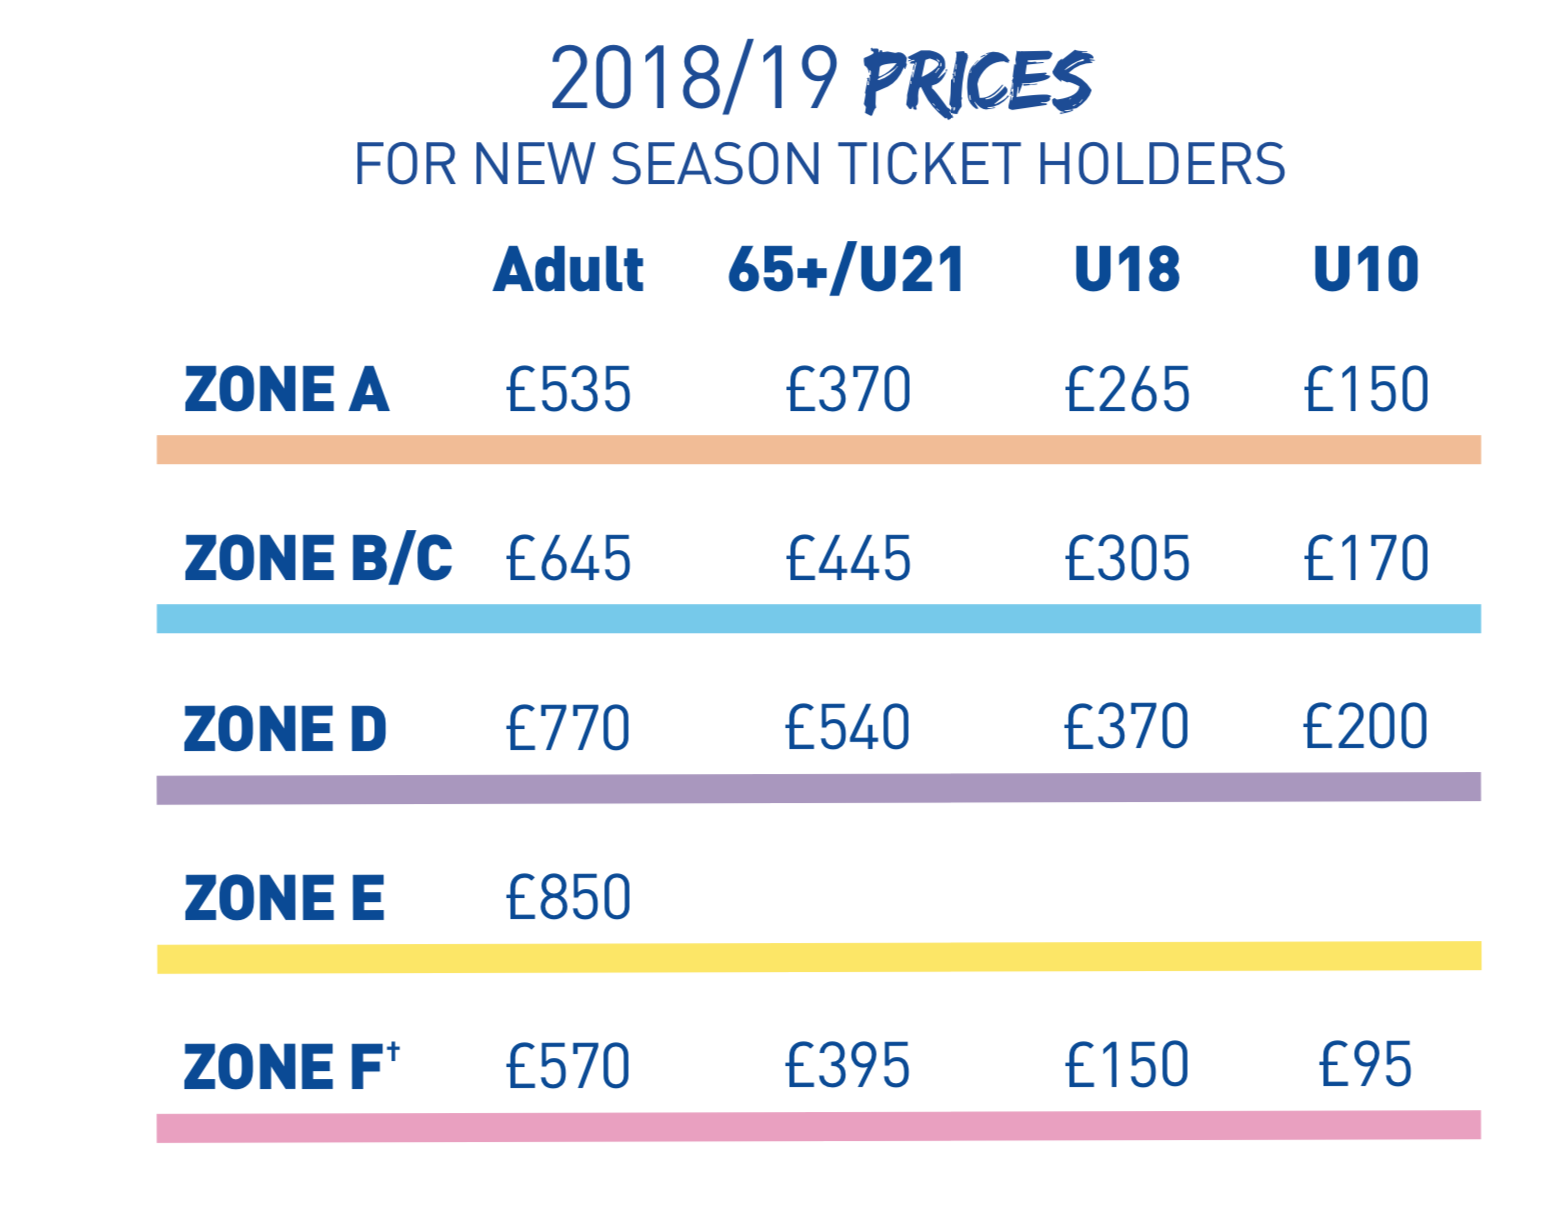Click the Adult column header

568,269
